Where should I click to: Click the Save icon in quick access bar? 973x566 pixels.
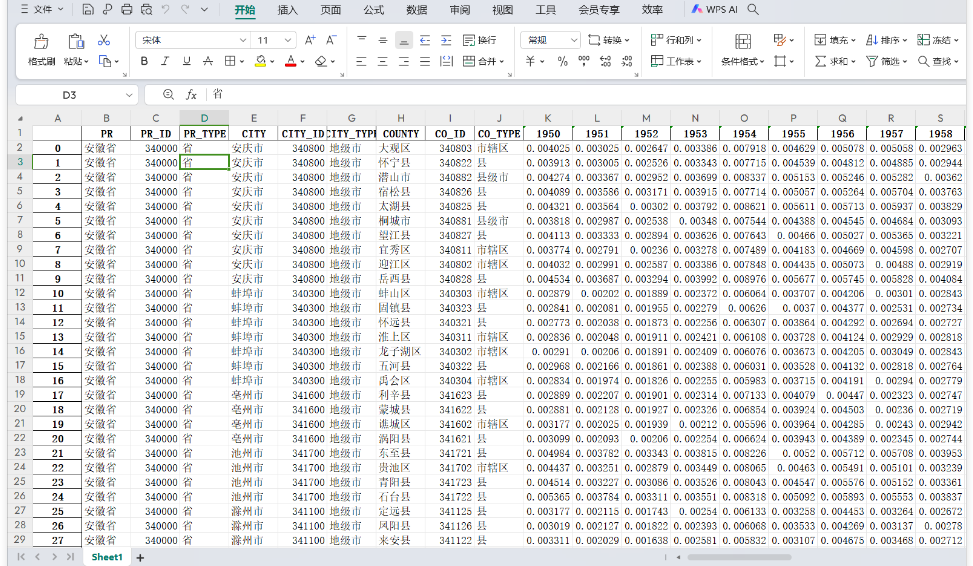pos(89,10)
